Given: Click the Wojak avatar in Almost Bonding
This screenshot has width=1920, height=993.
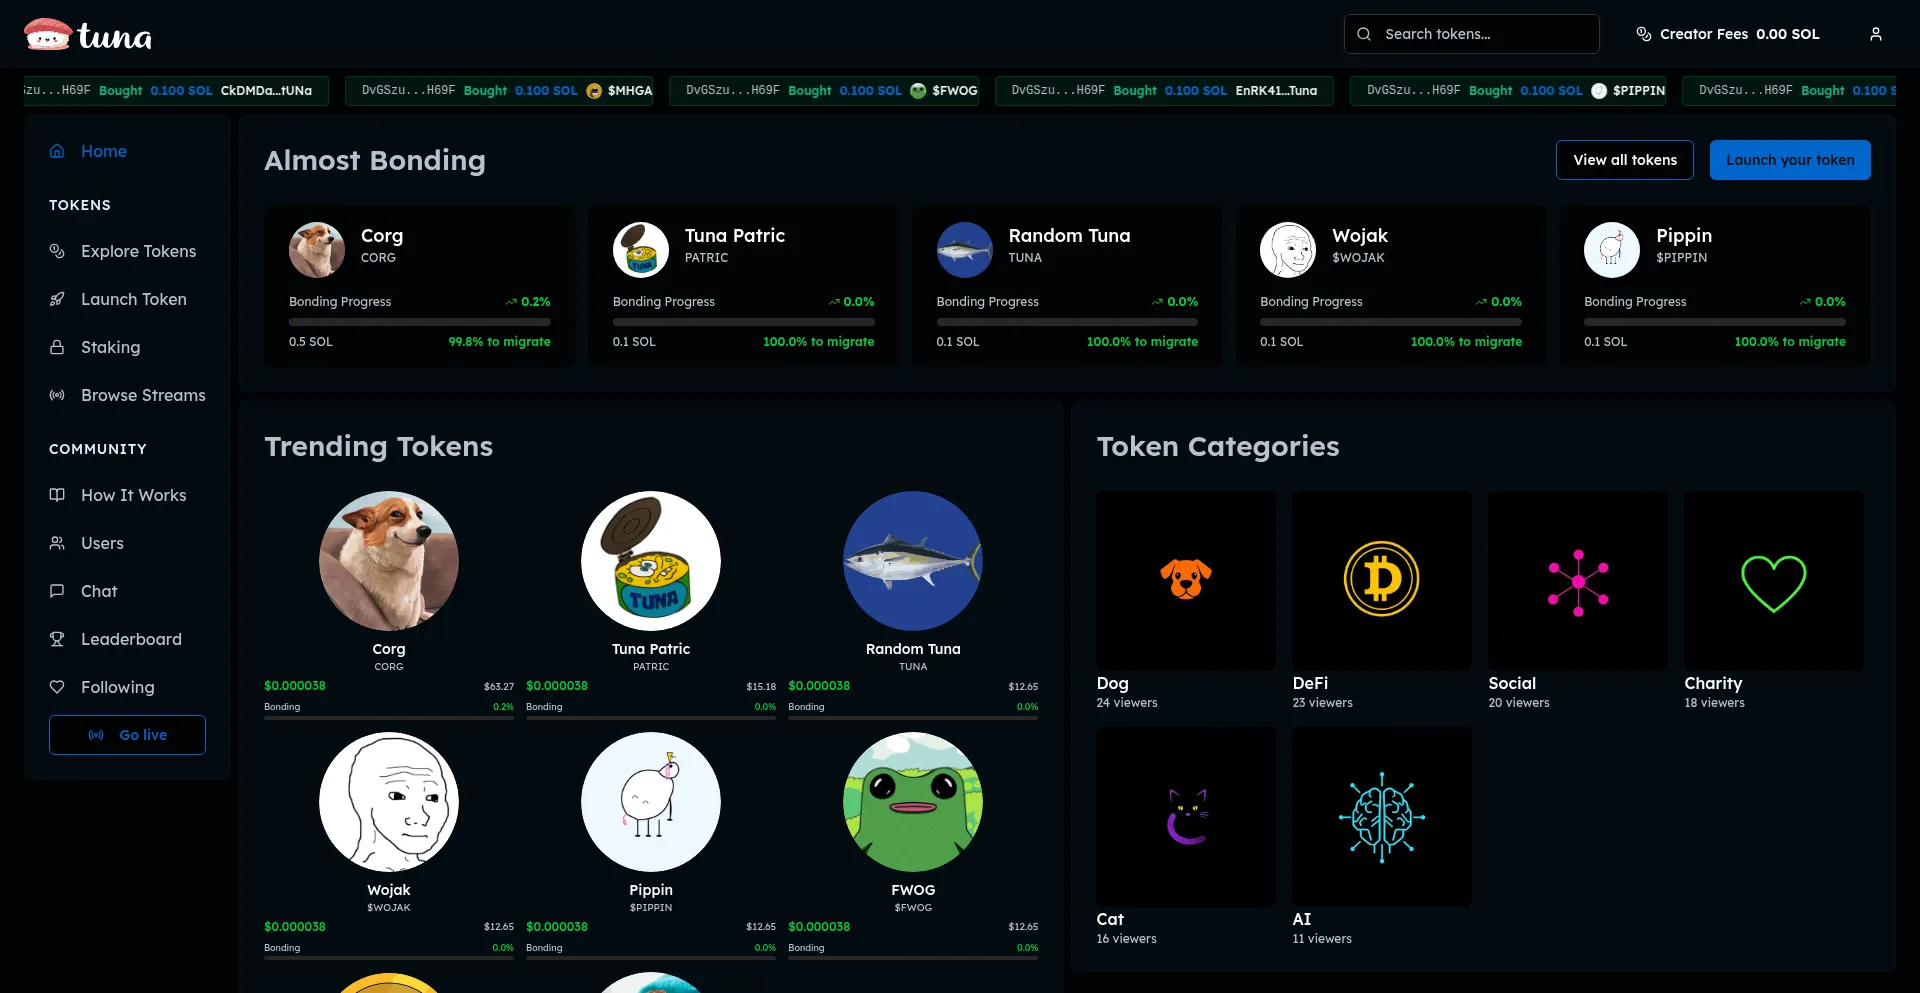Looking at the screenshot, I should coord(1287,250).
